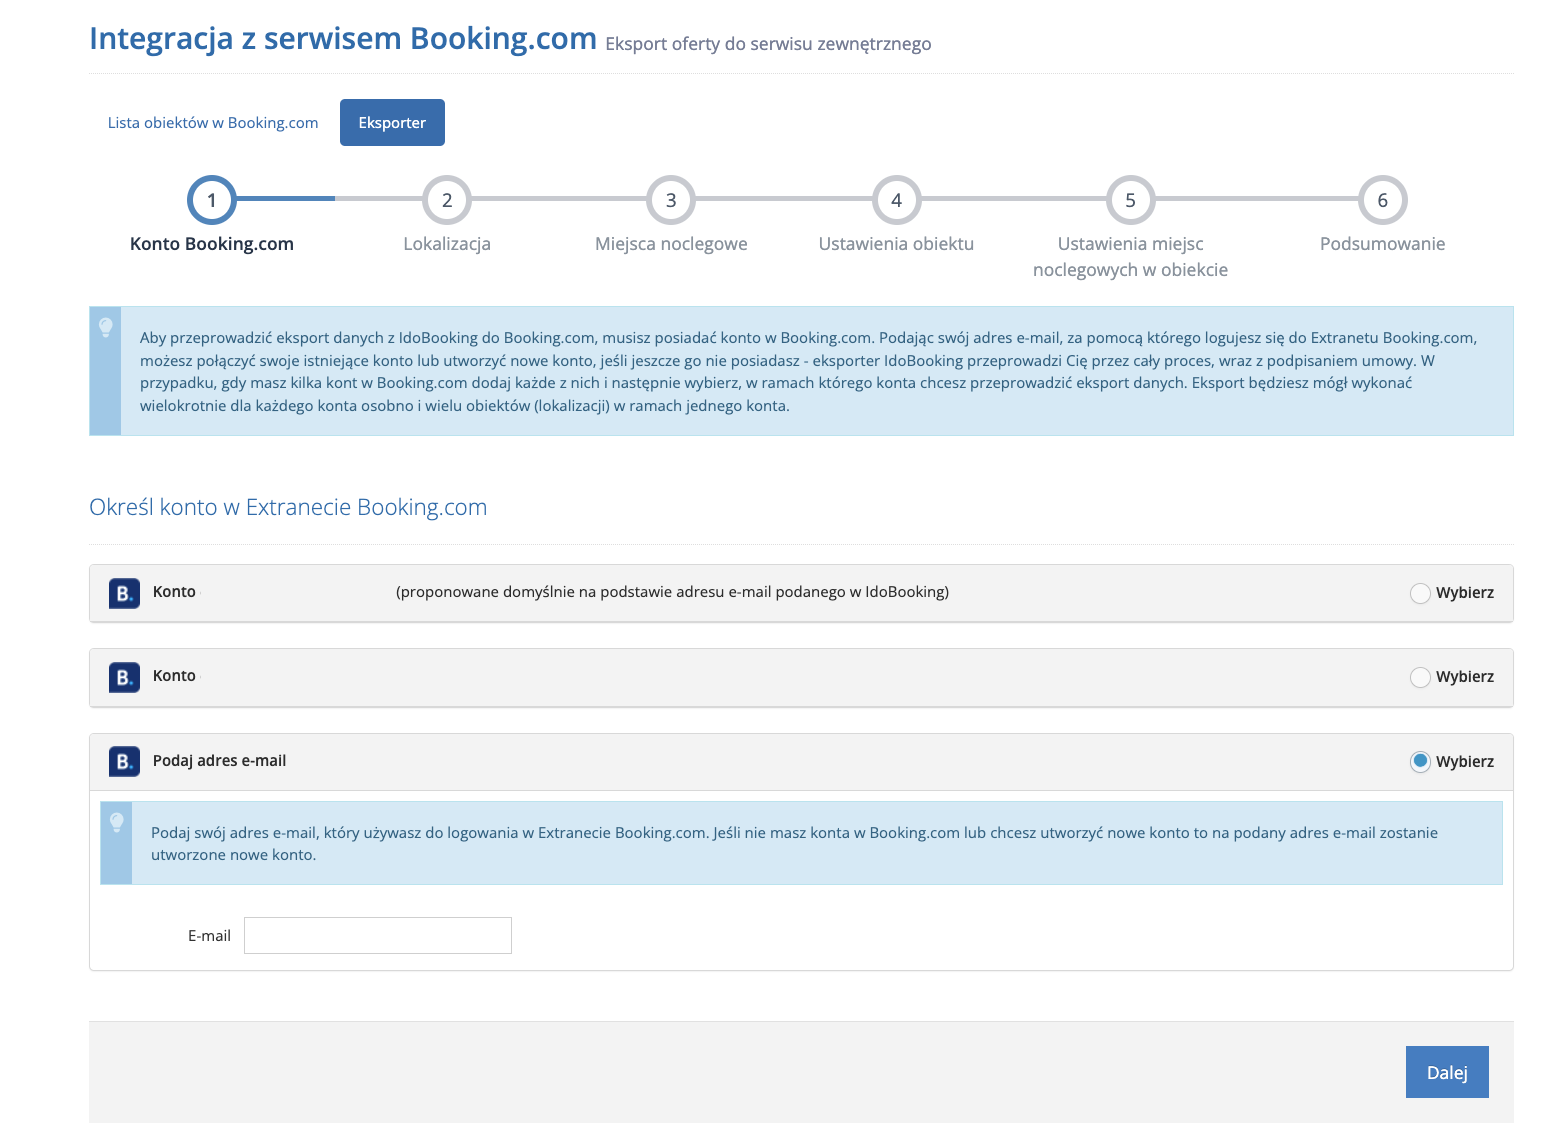Click the 'Podaj adres e-mail' row title
Viewport: 1555px width, 1123px height.
click(219, 761)
